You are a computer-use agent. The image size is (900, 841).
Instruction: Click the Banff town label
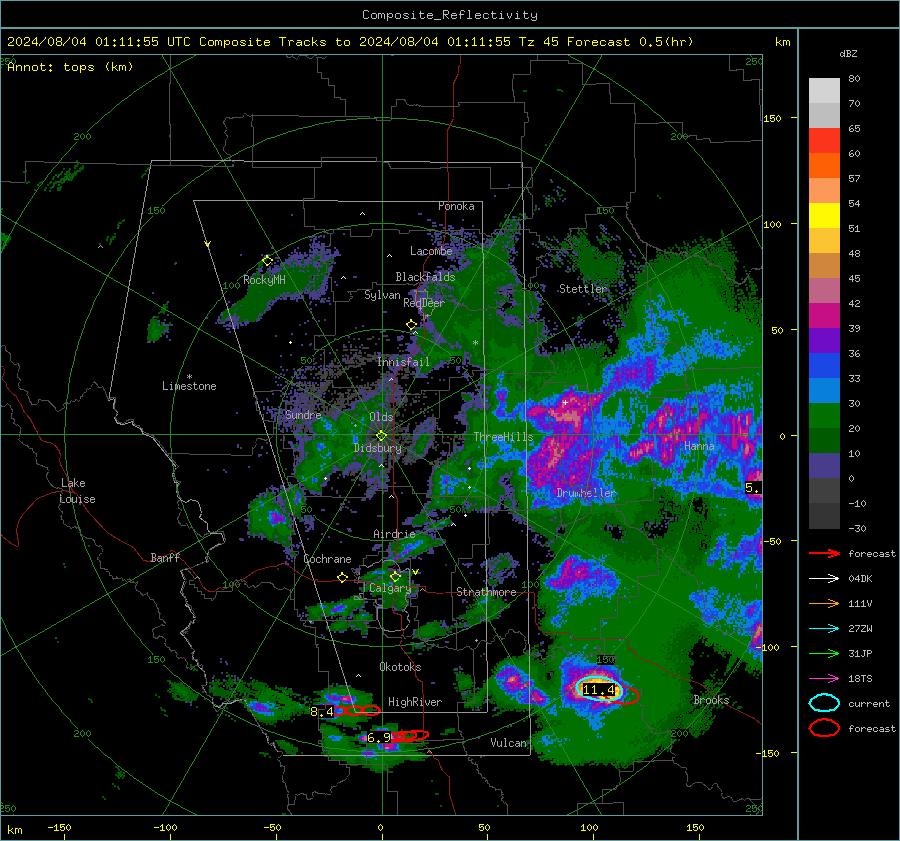[x=165, y=557]
